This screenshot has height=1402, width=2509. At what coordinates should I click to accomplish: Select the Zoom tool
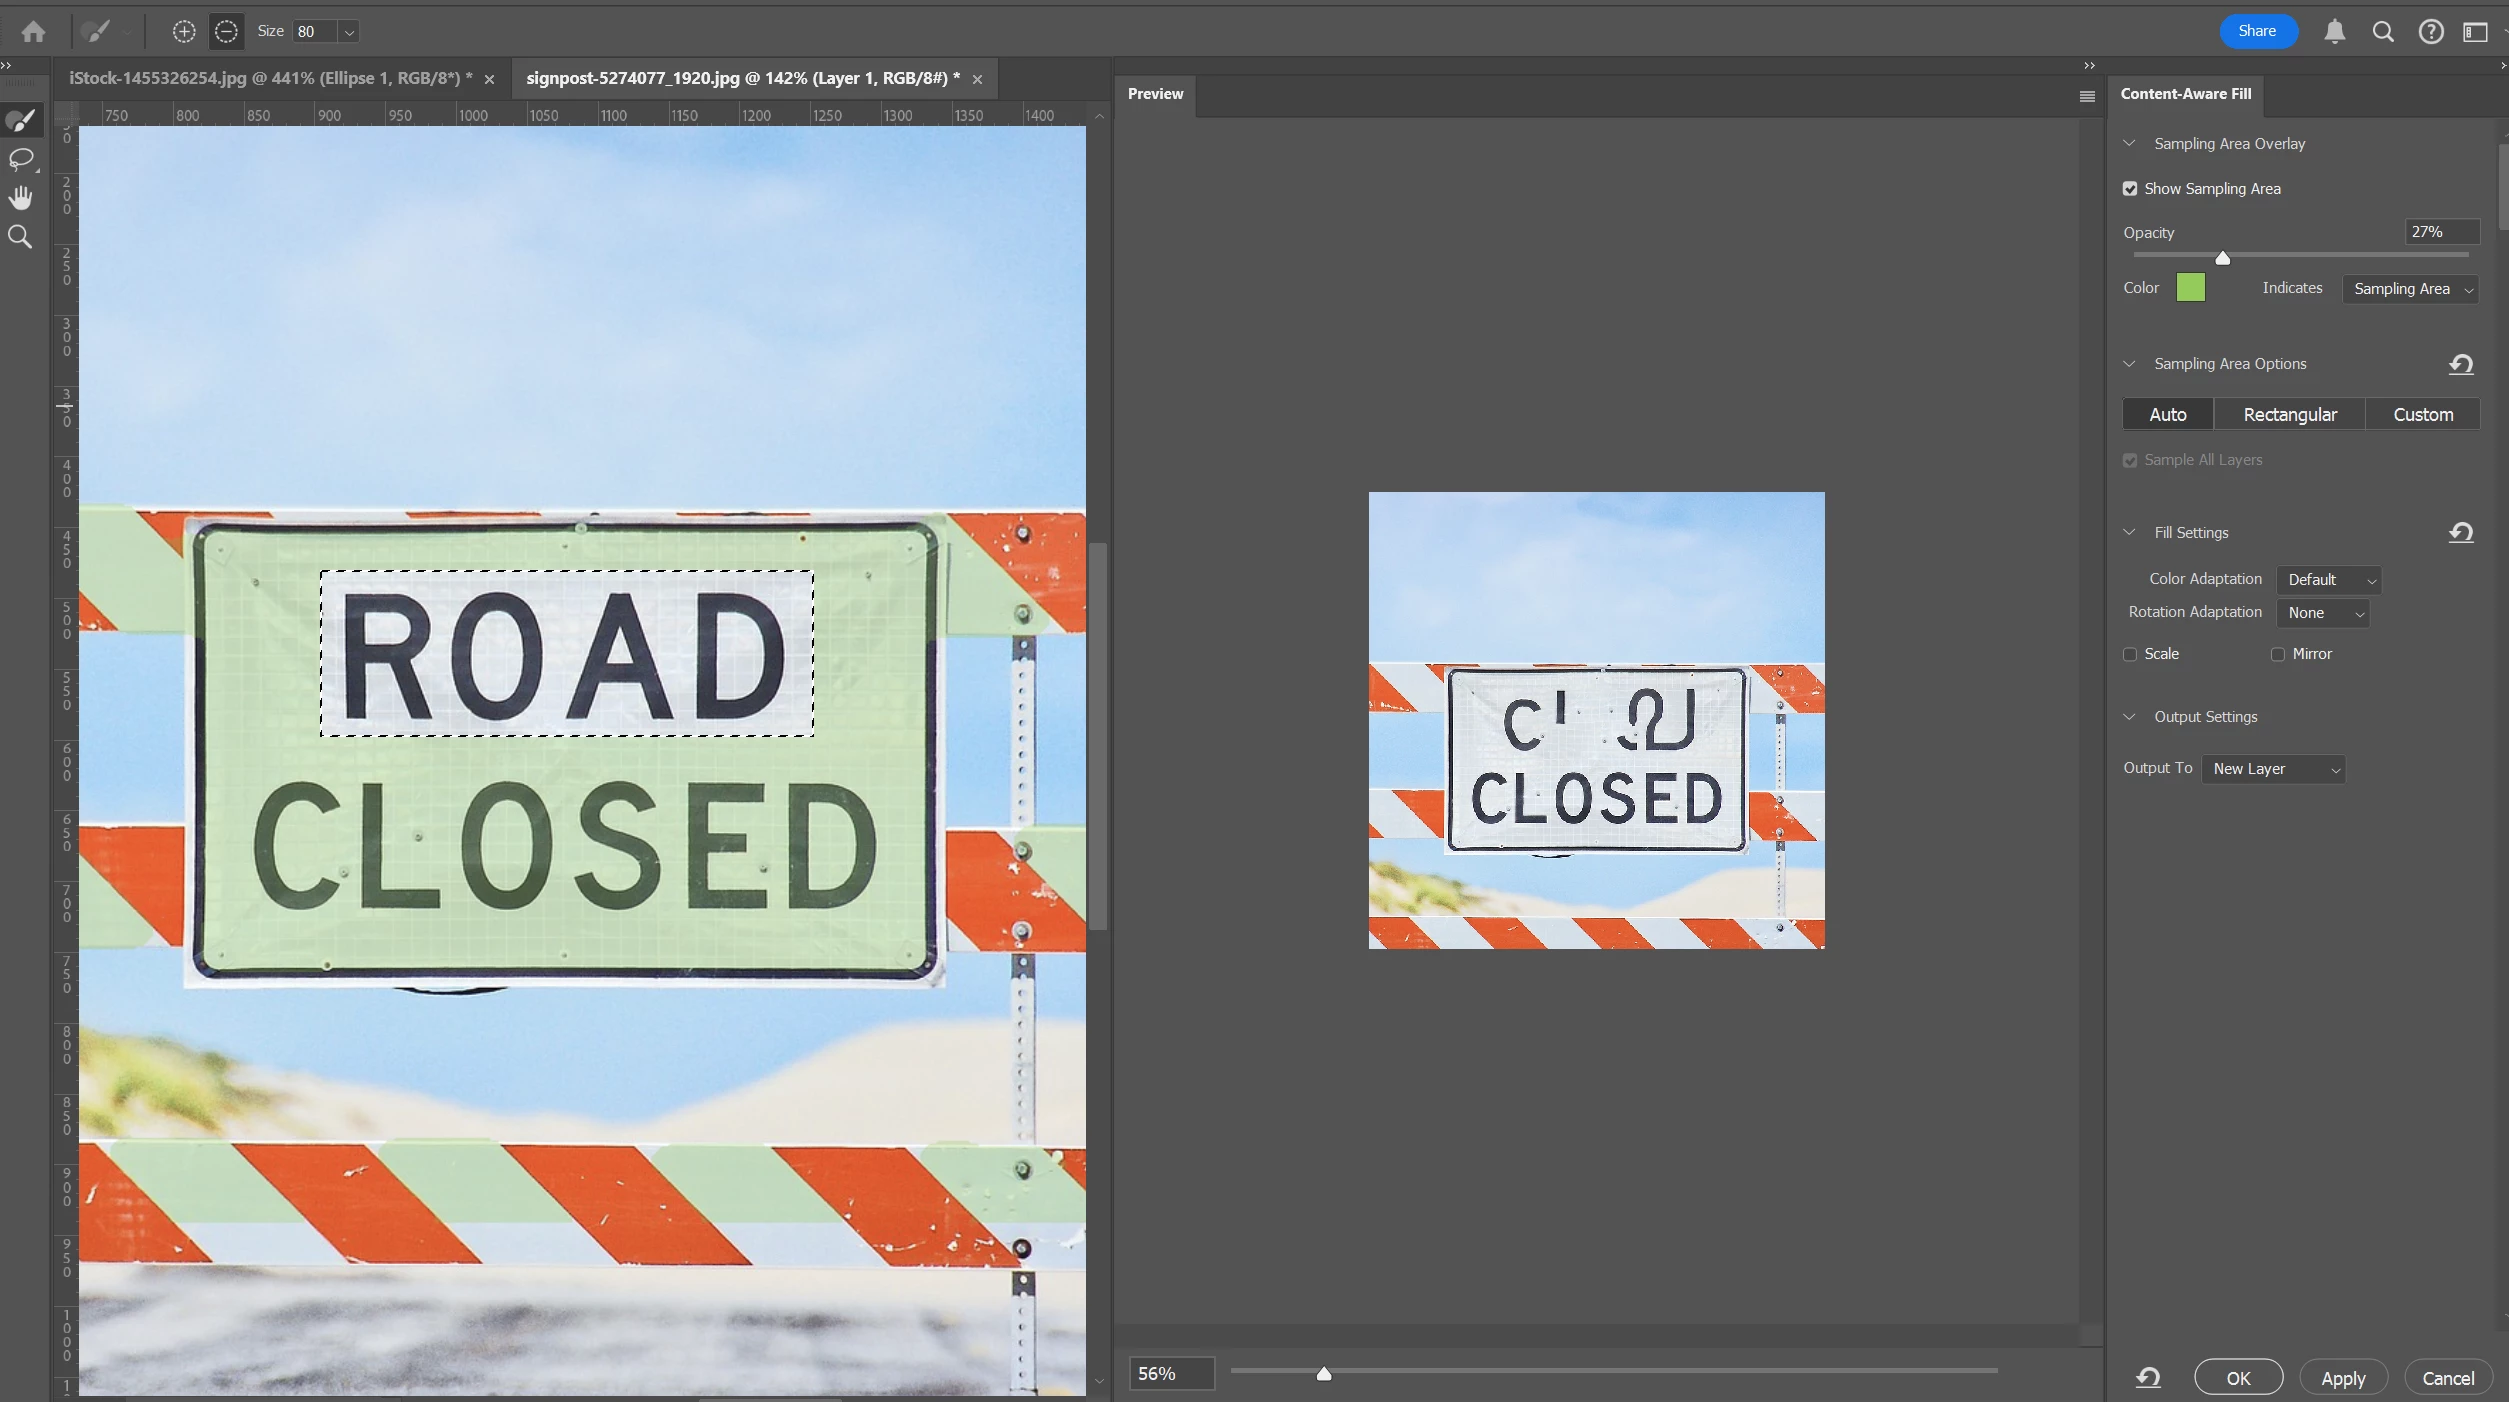21,237
